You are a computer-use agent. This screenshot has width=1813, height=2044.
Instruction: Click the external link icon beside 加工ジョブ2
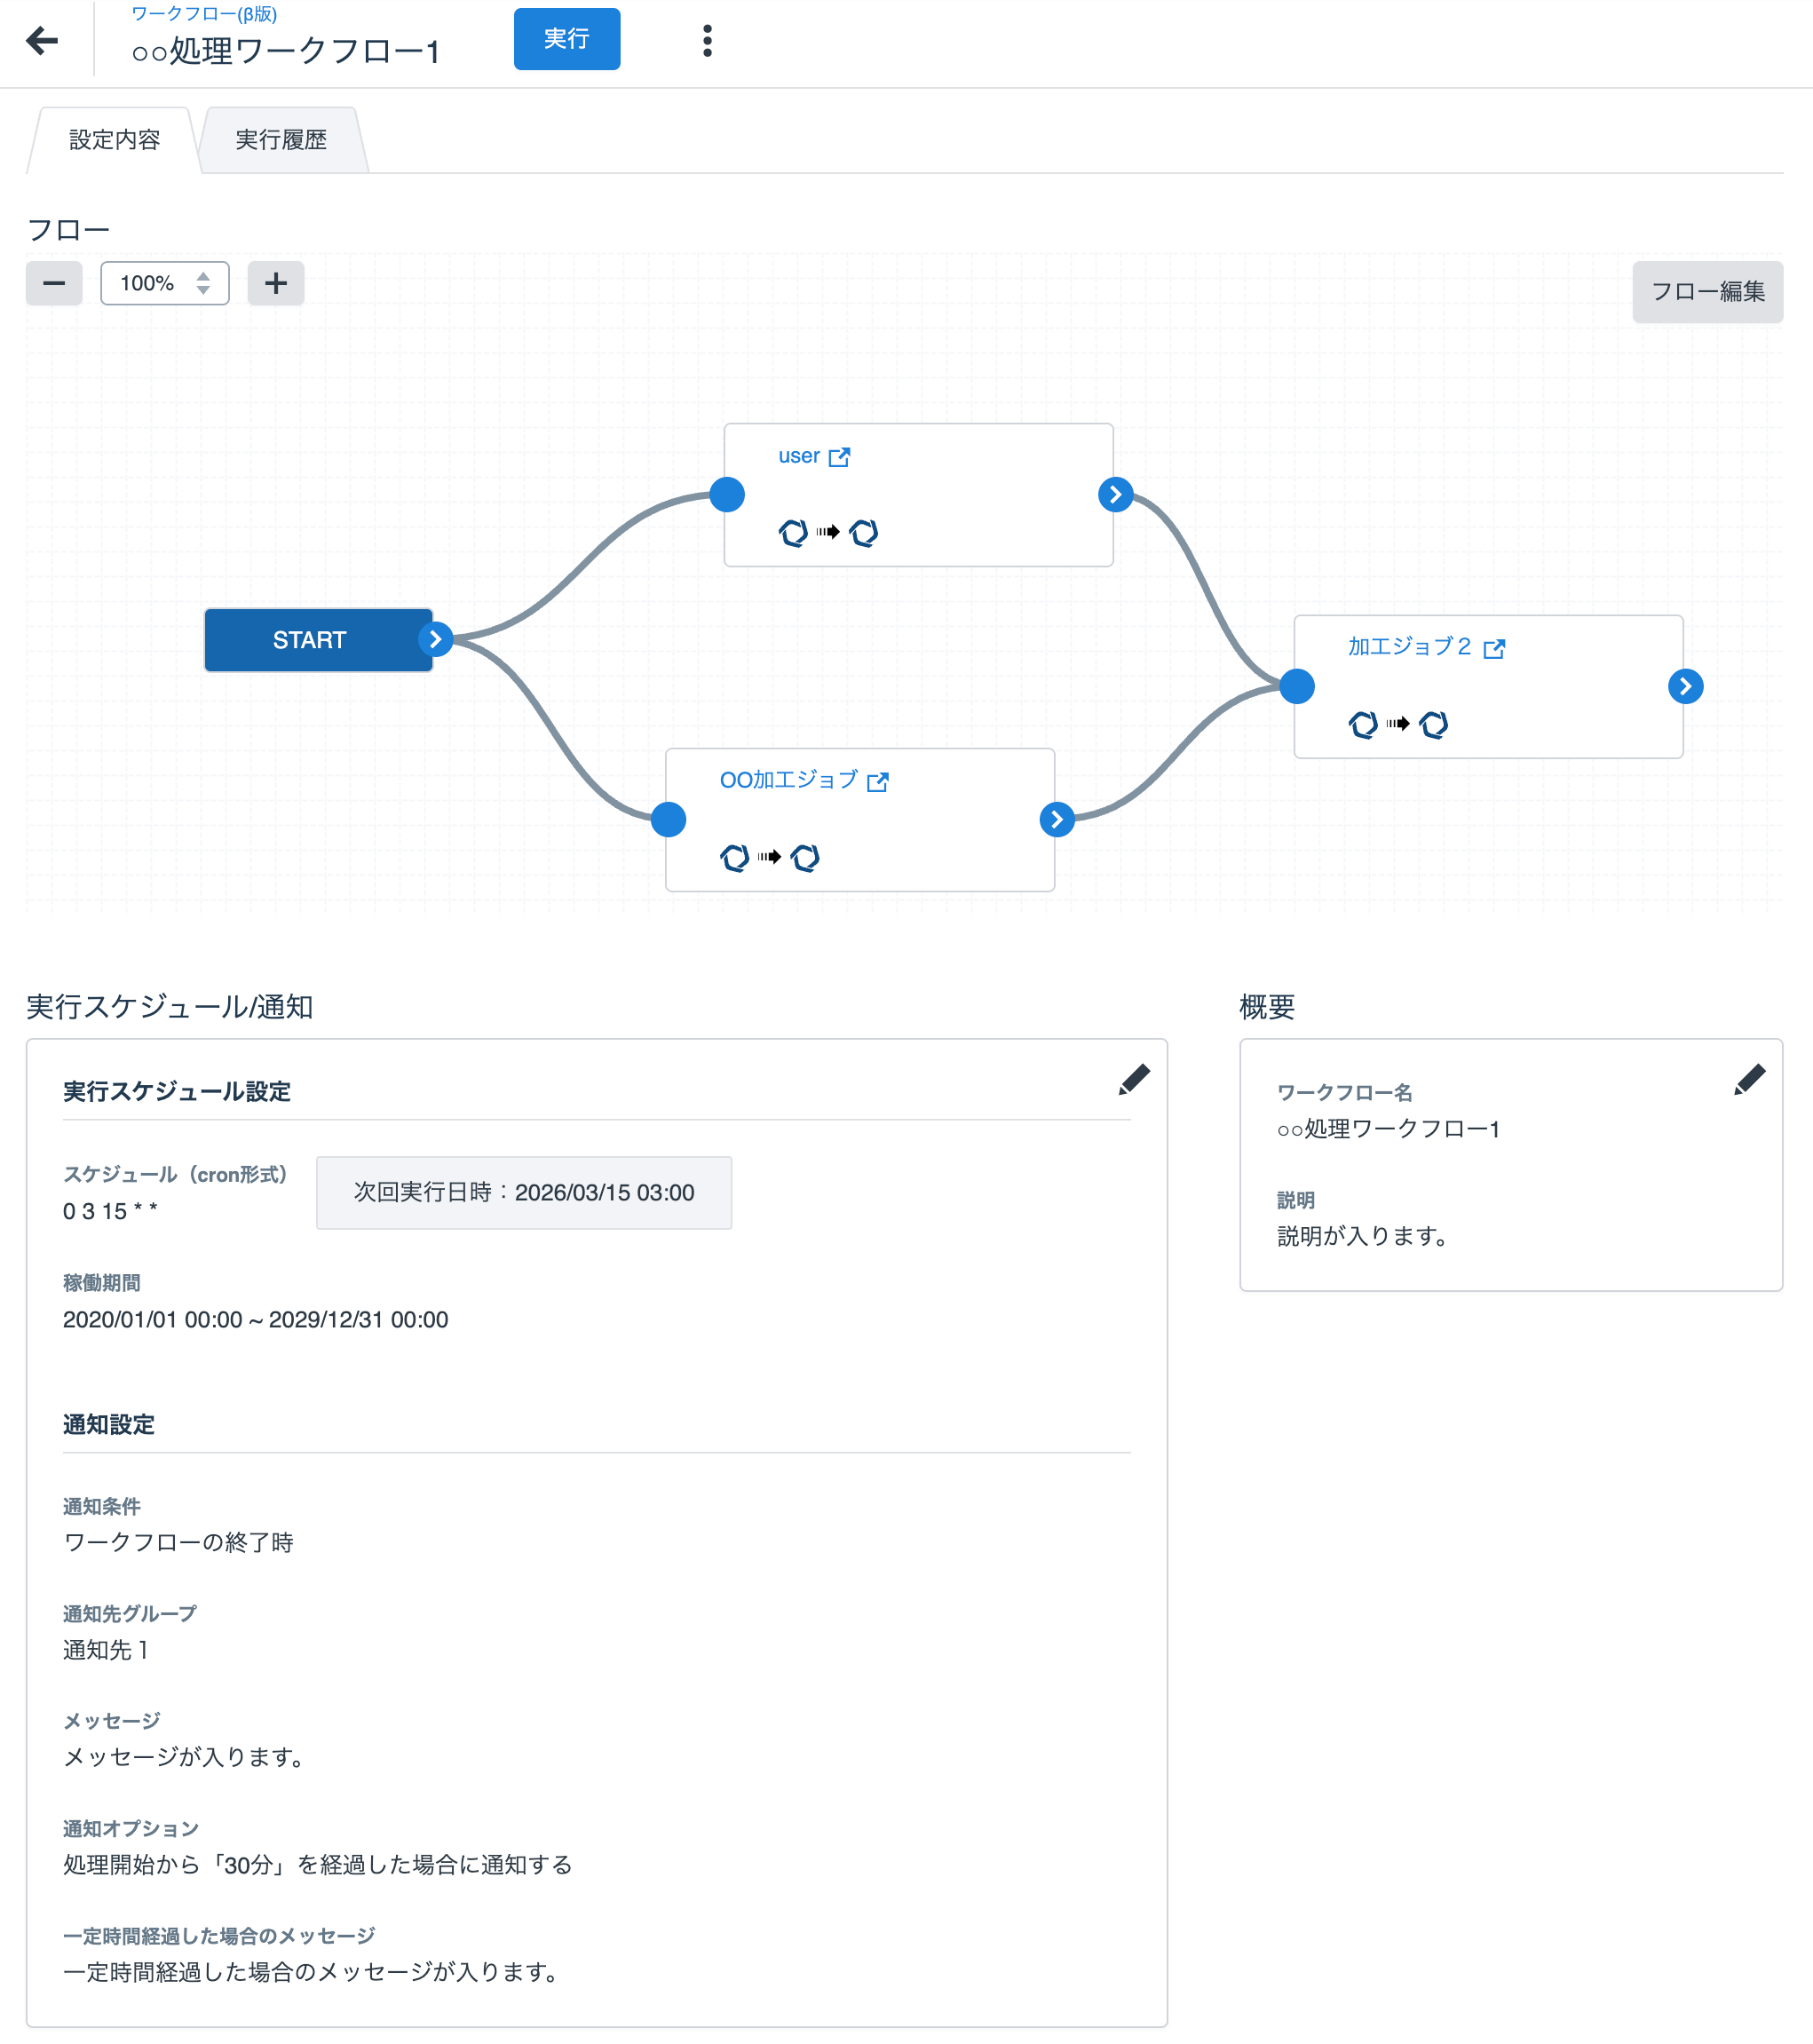tap(1494, 649)
